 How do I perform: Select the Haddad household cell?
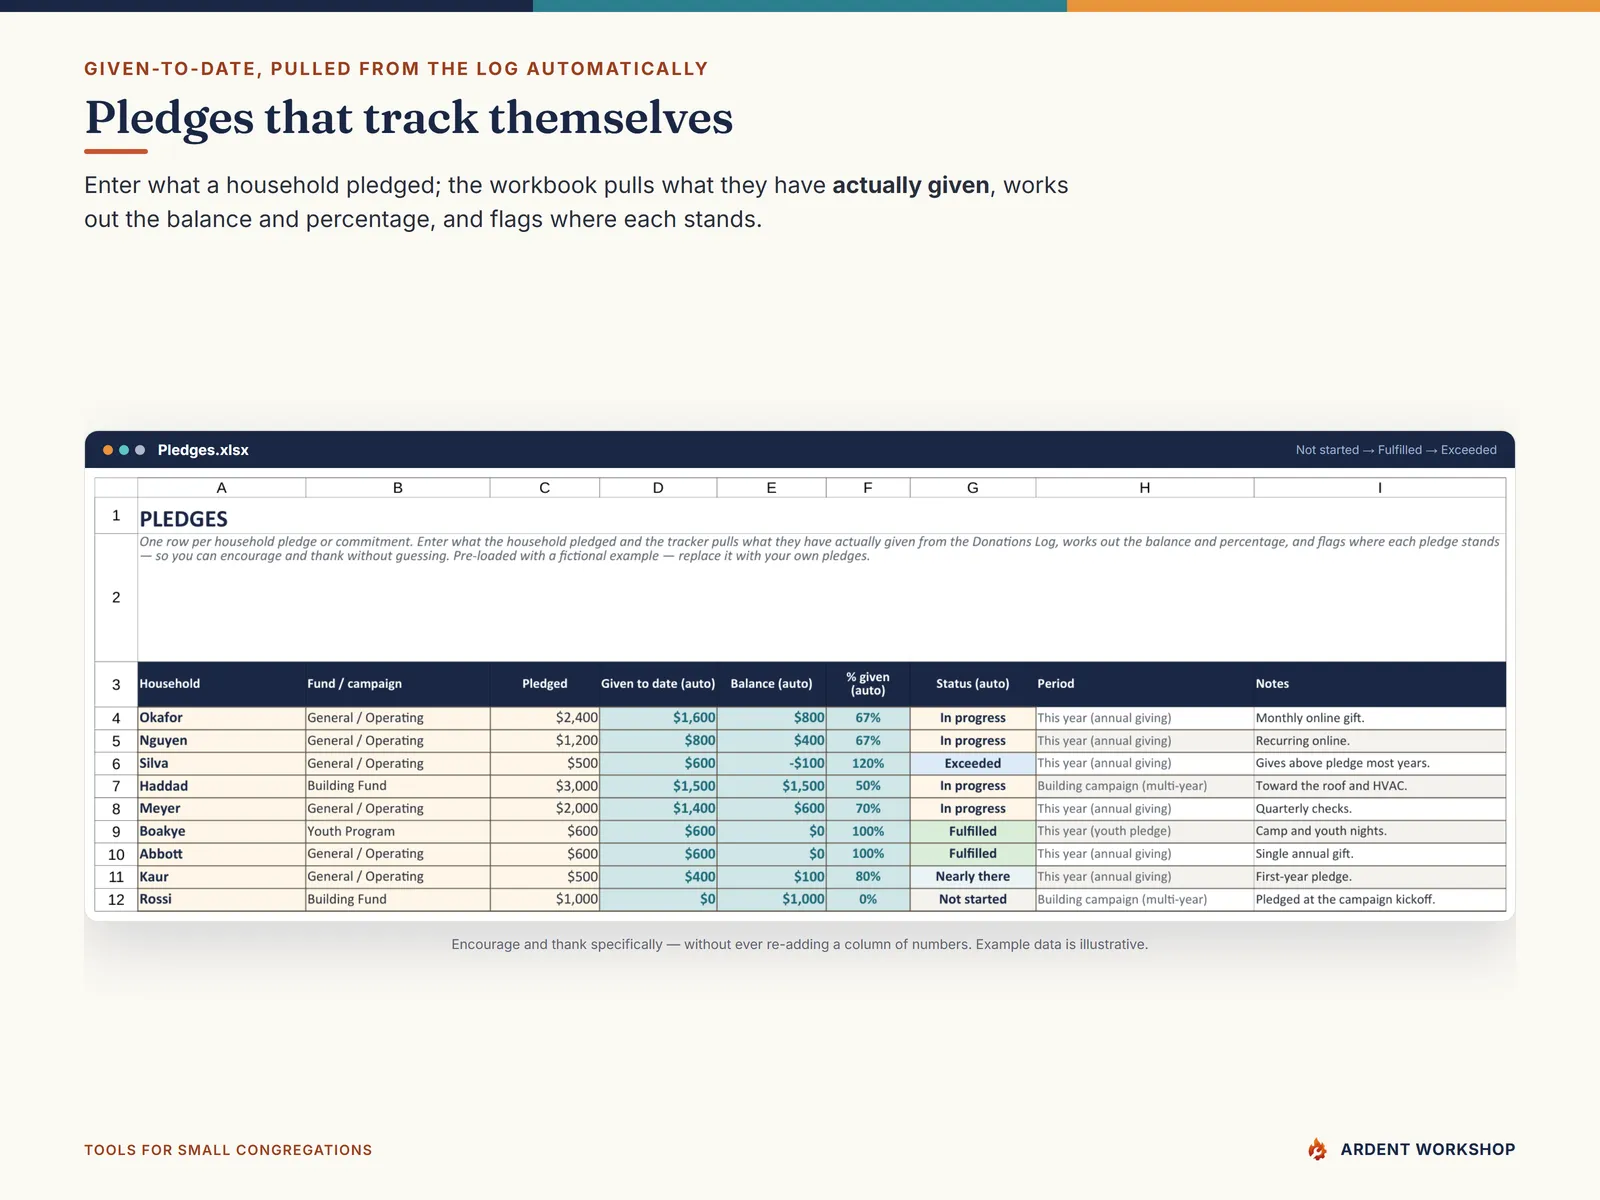pos(221,786)
